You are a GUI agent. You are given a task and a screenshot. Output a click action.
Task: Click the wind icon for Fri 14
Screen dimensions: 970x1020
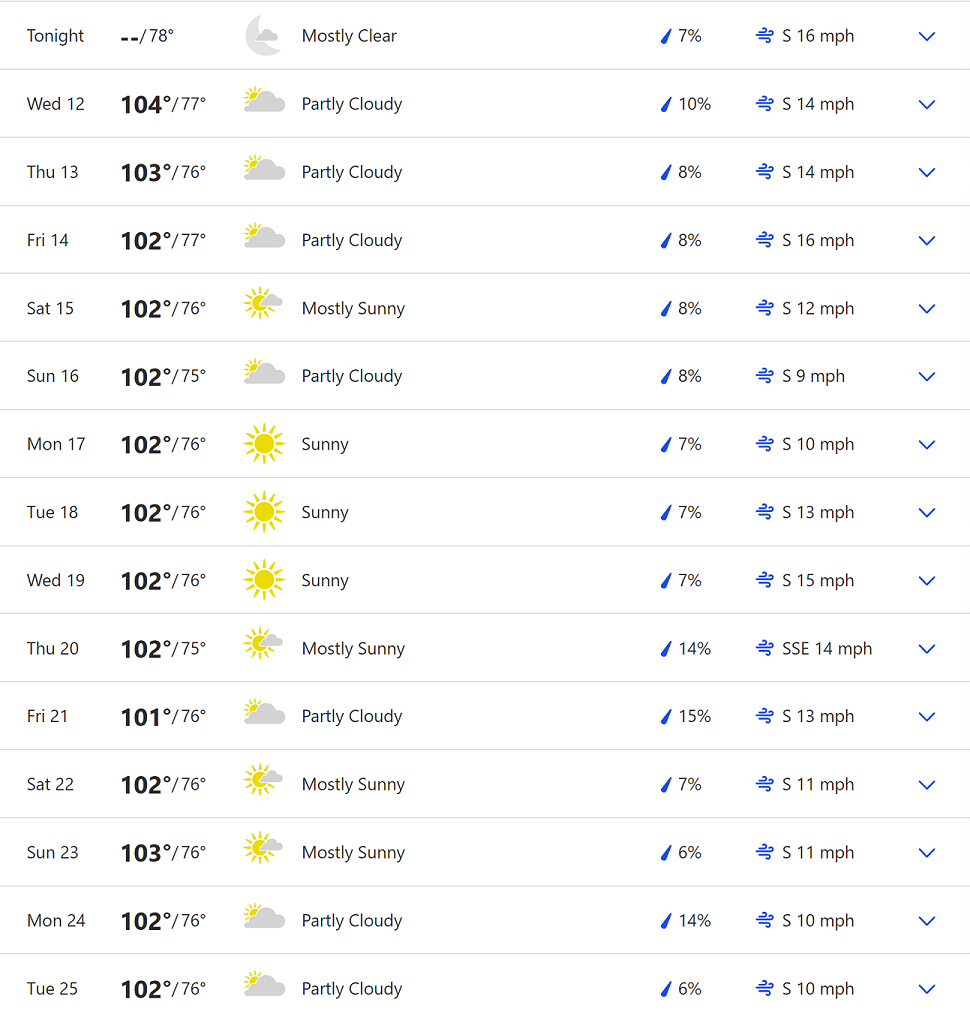pyautogui.click(x=765, y=240)
